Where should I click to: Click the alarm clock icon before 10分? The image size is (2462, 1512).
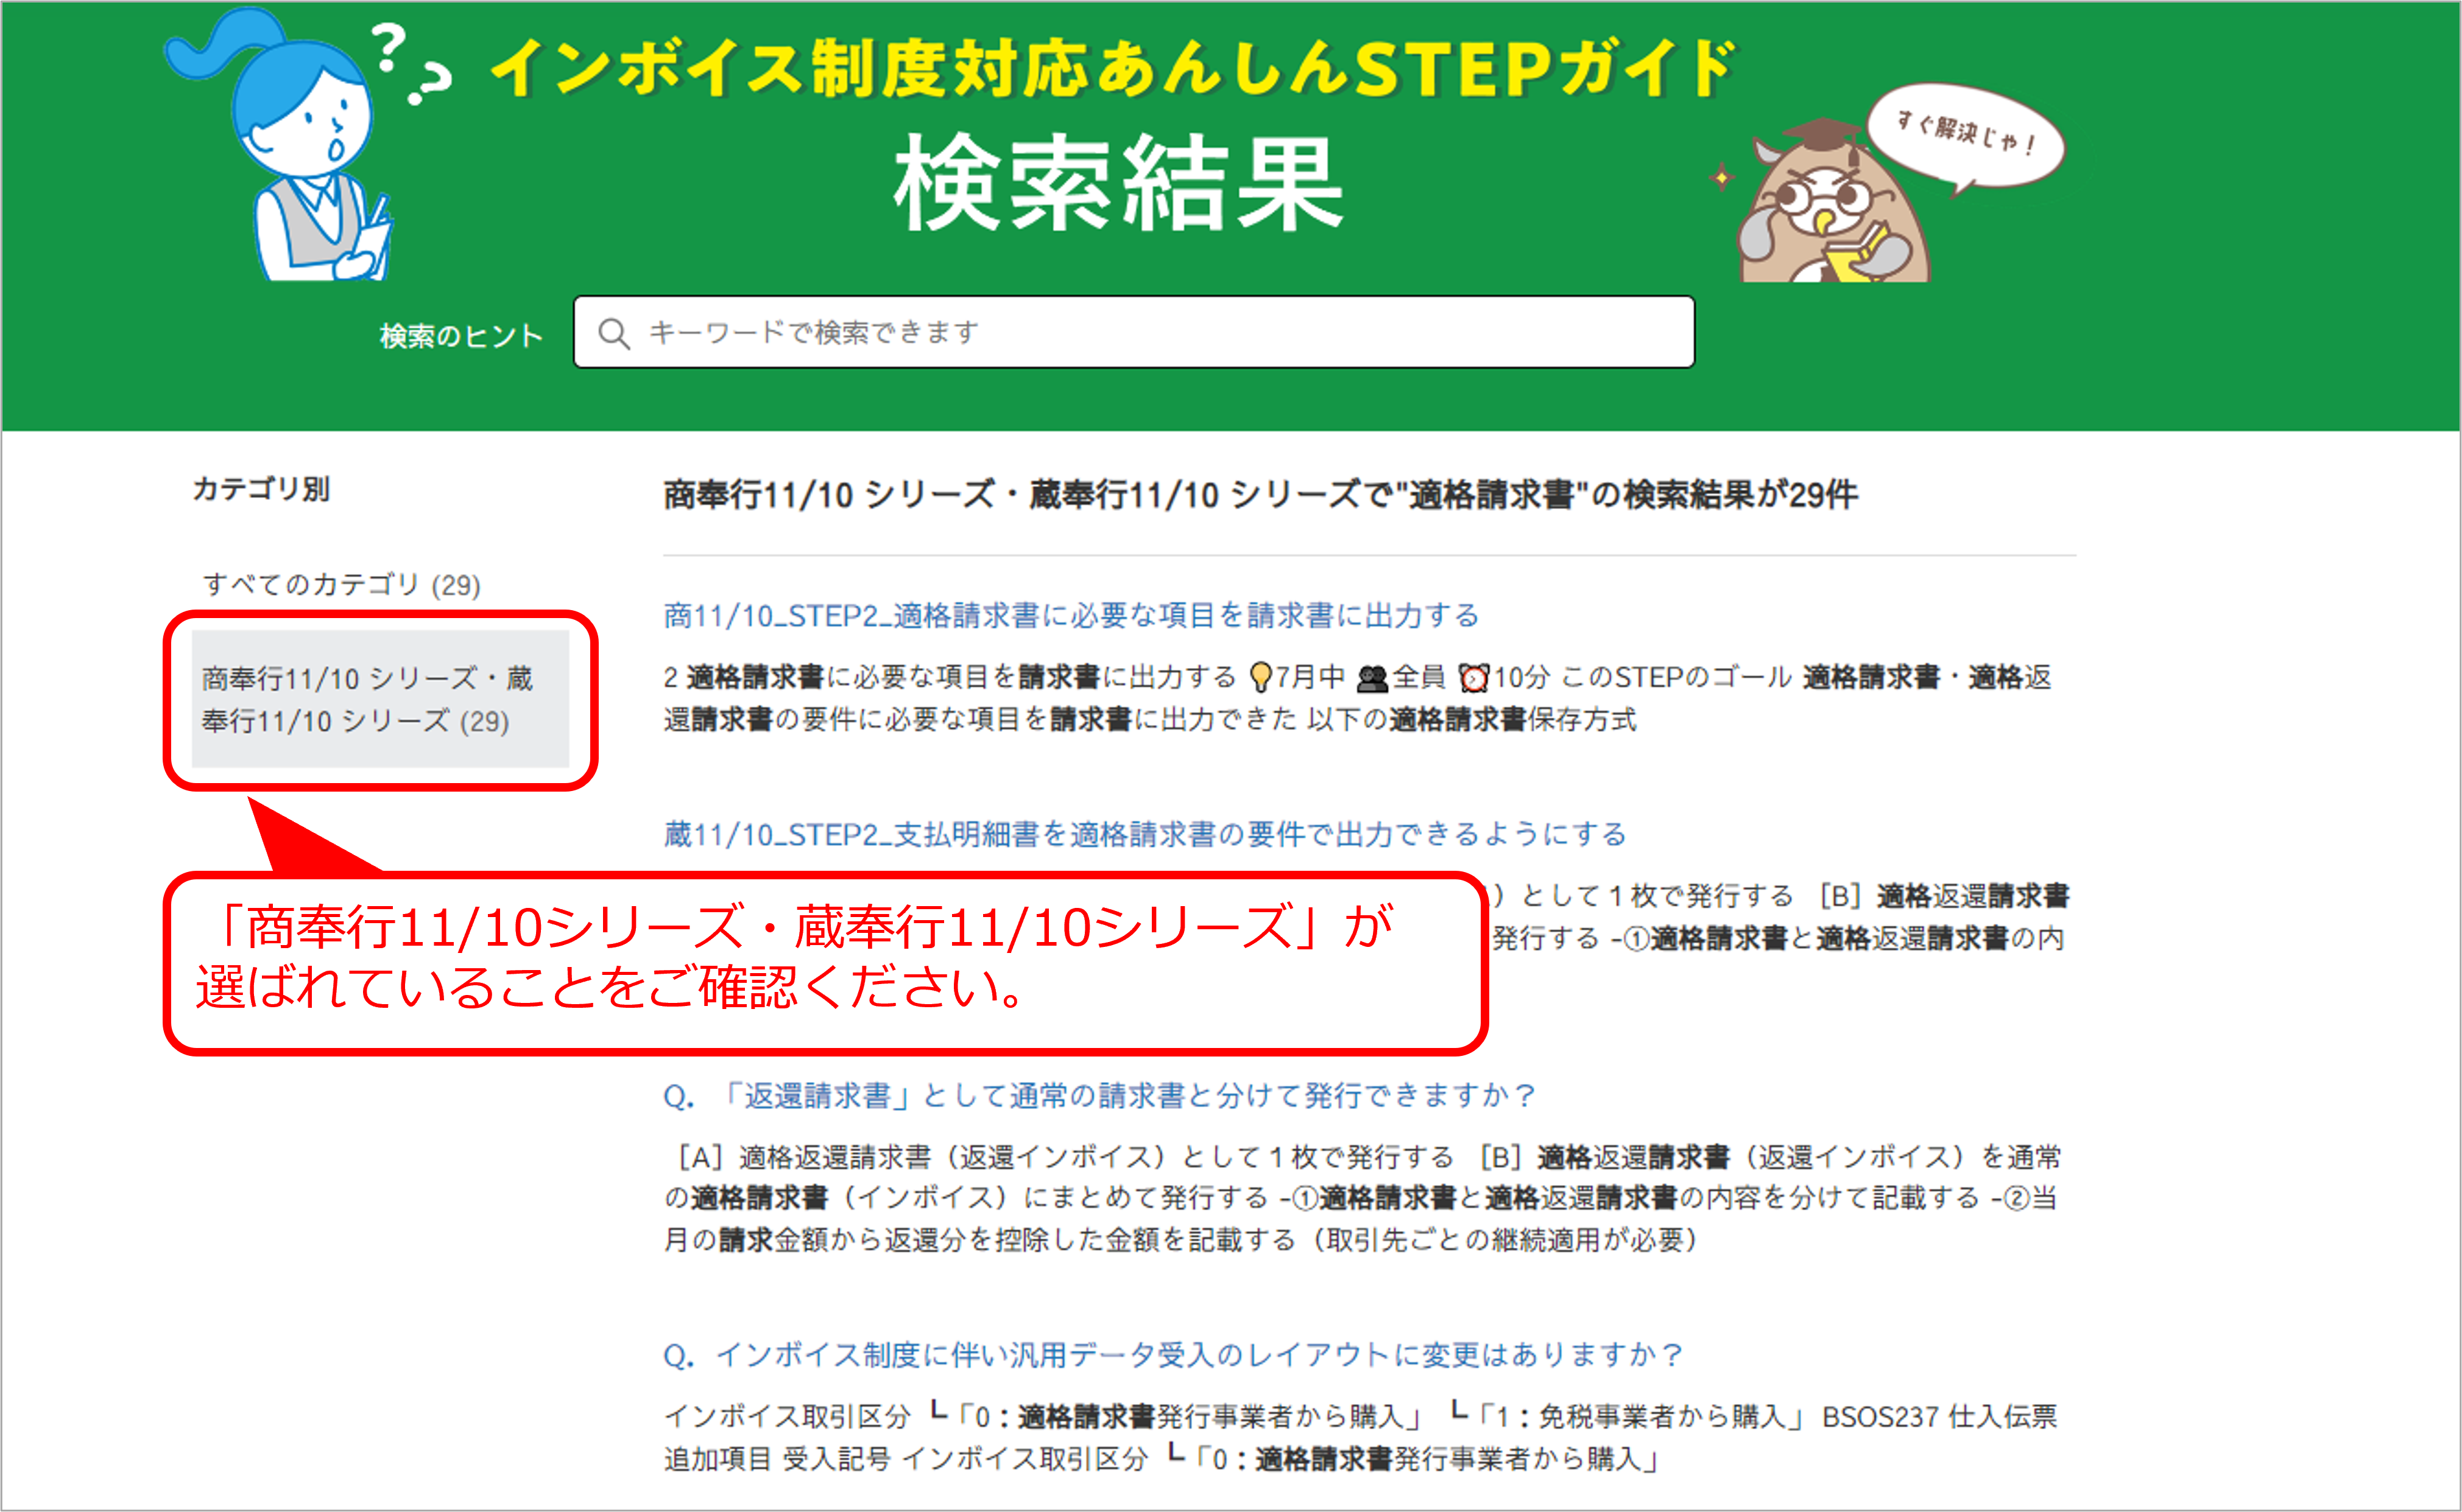click(1474, 678)
